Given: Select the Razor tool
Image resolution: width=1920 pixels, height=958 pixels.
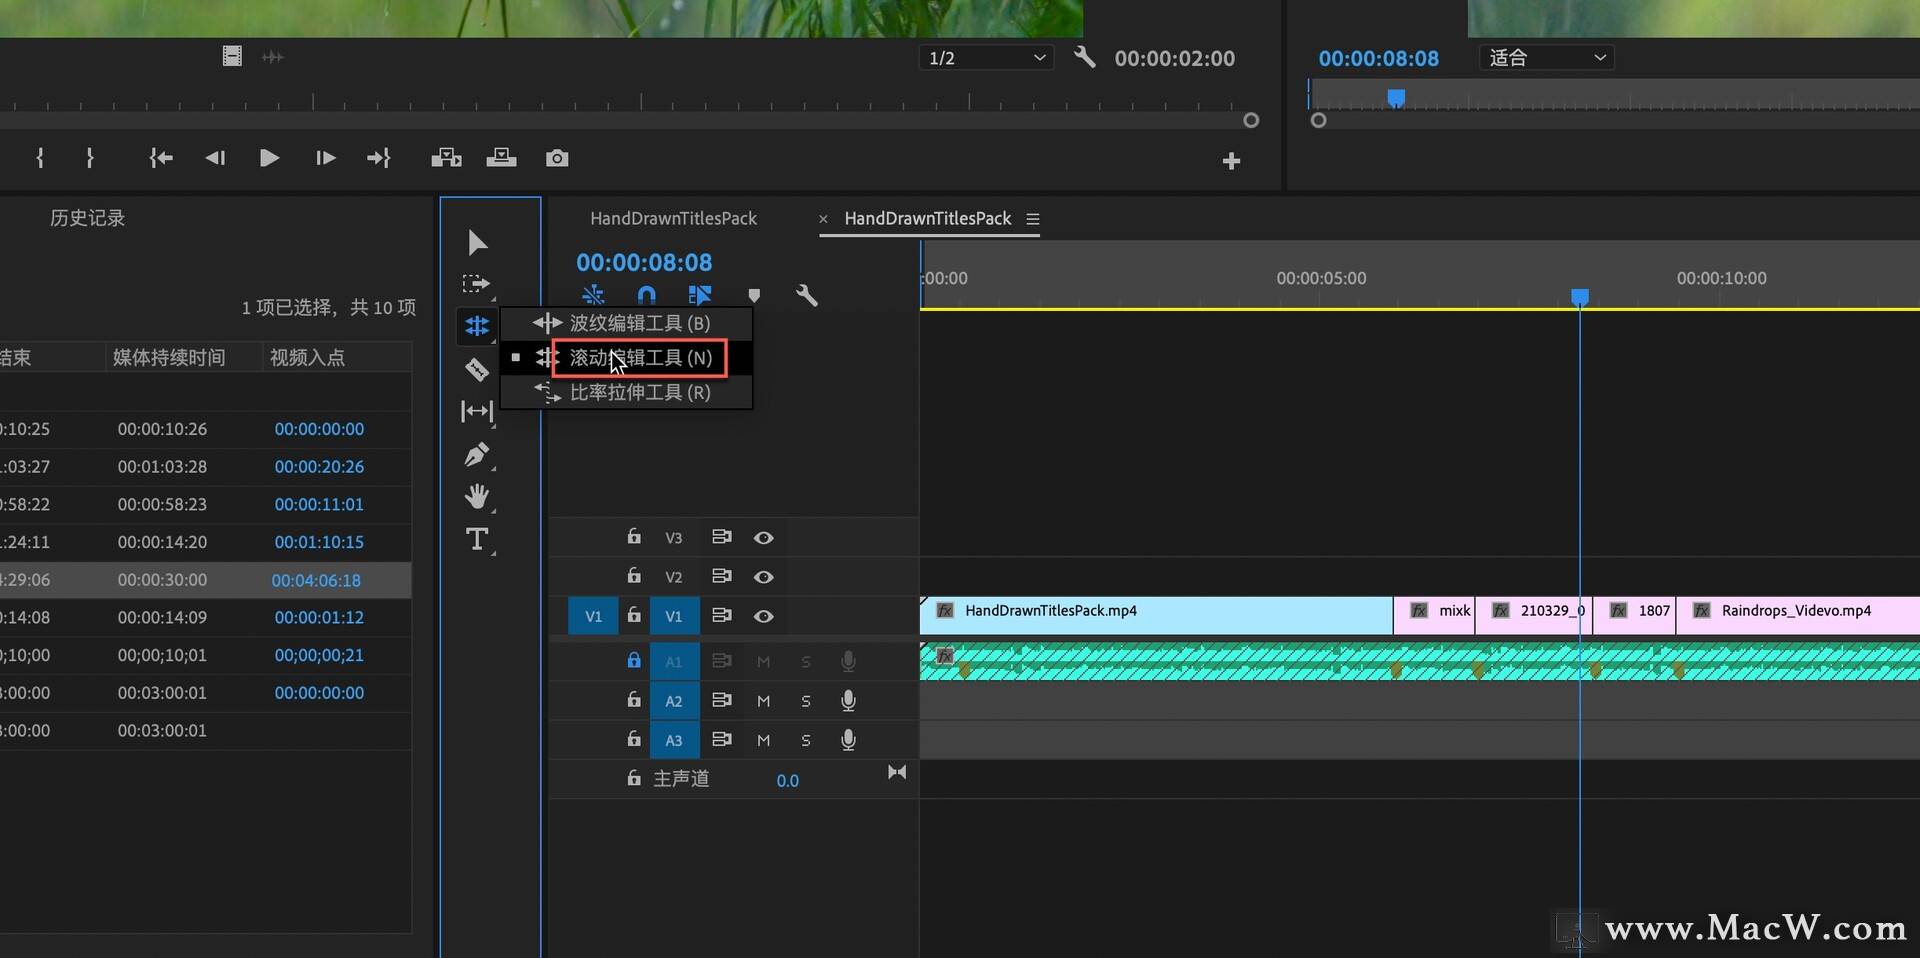Looking at the screenshot, I should [x=477, y=369].
